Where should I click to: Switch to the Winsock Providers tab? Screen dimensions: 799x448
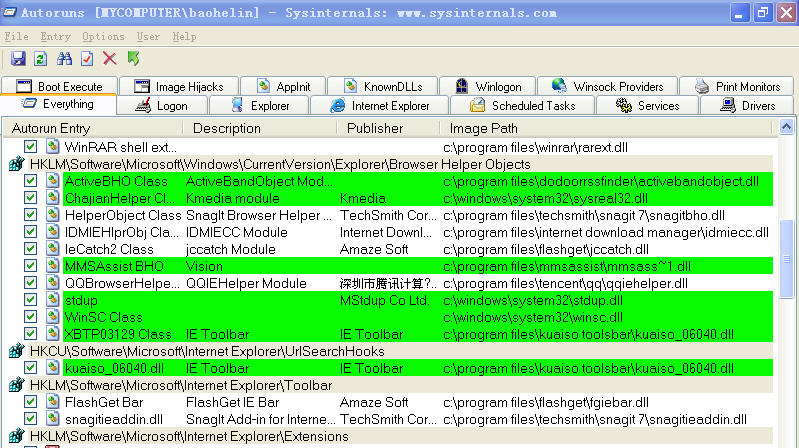[x=607, y=86]
